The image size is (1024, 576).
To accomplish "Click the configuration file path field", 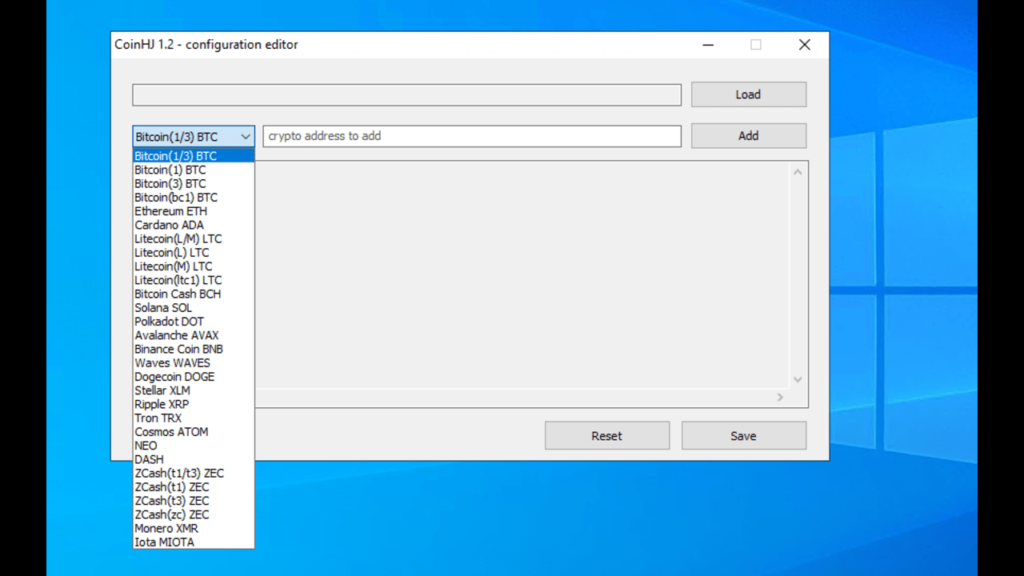I will click(x=406, y=95).
